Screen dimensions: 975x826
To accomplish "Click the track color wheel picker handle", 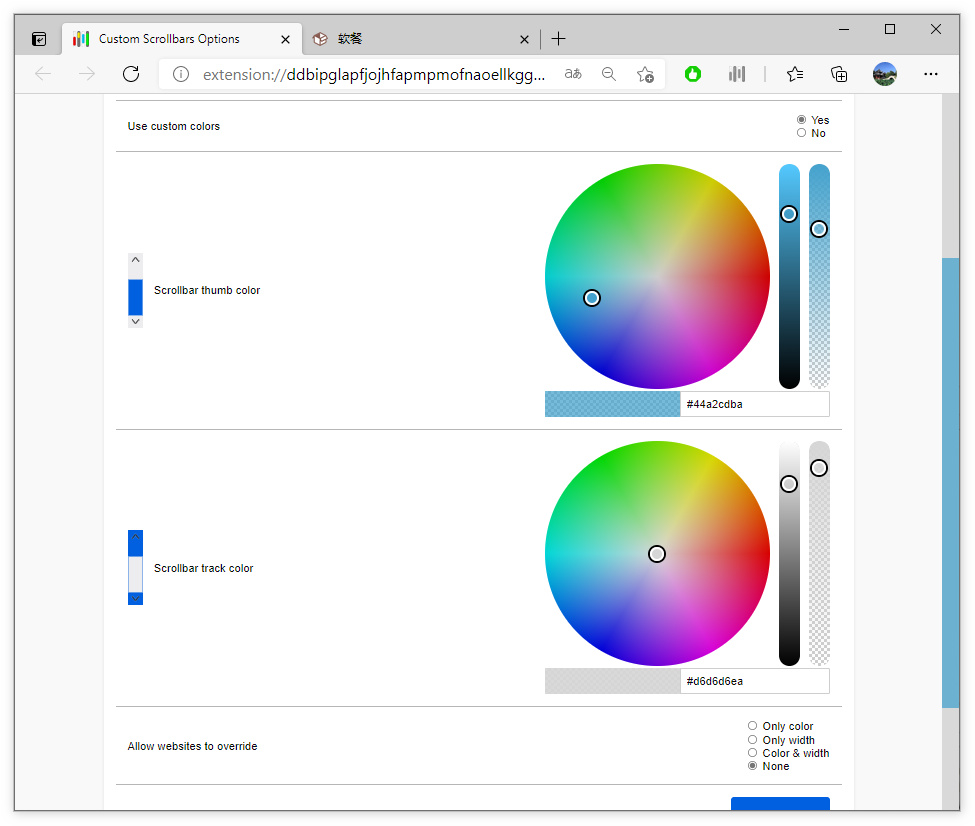I will 657,554.
